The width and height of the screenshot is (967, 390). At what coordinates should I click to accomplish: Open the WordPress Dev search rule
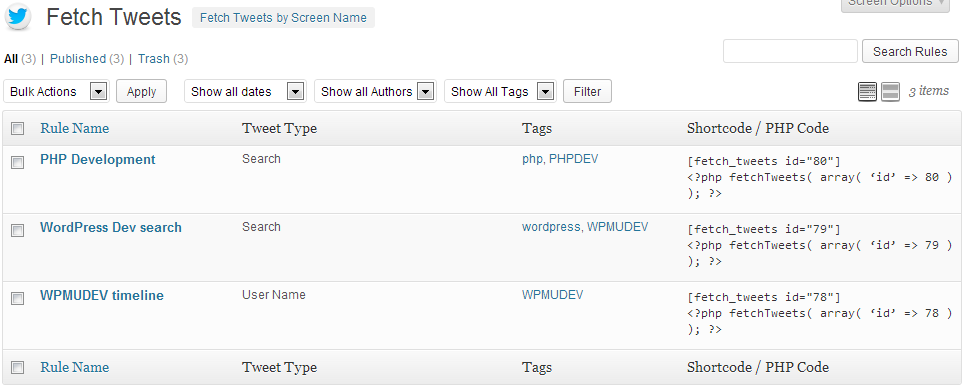point(111,227)
